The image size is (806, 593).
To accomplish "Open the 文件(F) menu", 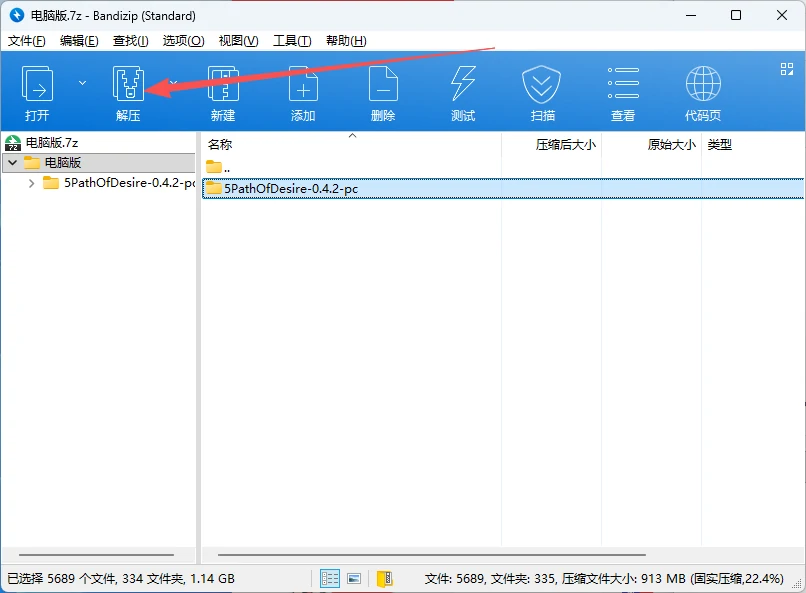I will [27, 41].
